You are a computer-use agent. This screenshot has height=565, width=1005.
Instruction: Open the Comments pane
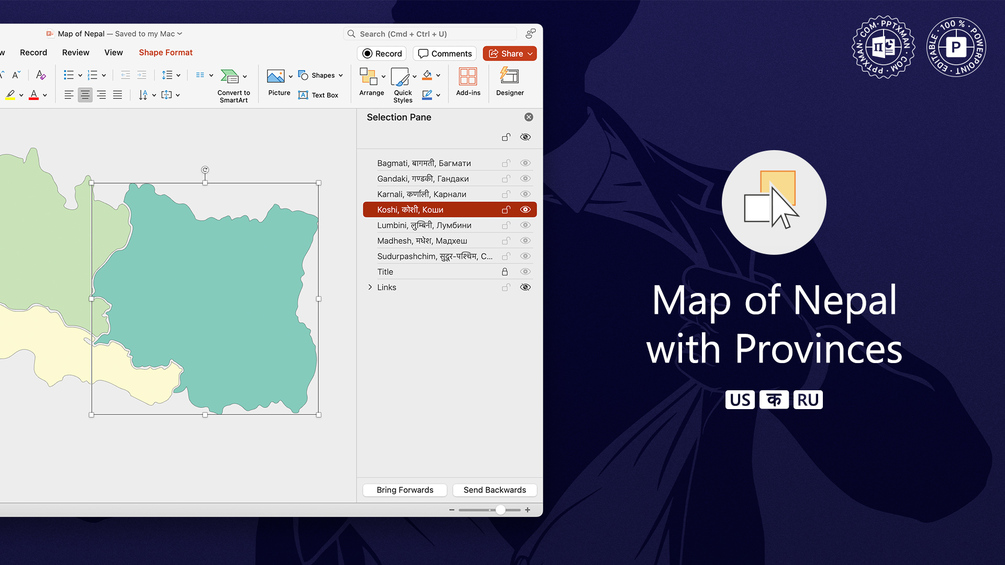pos(445,54)
